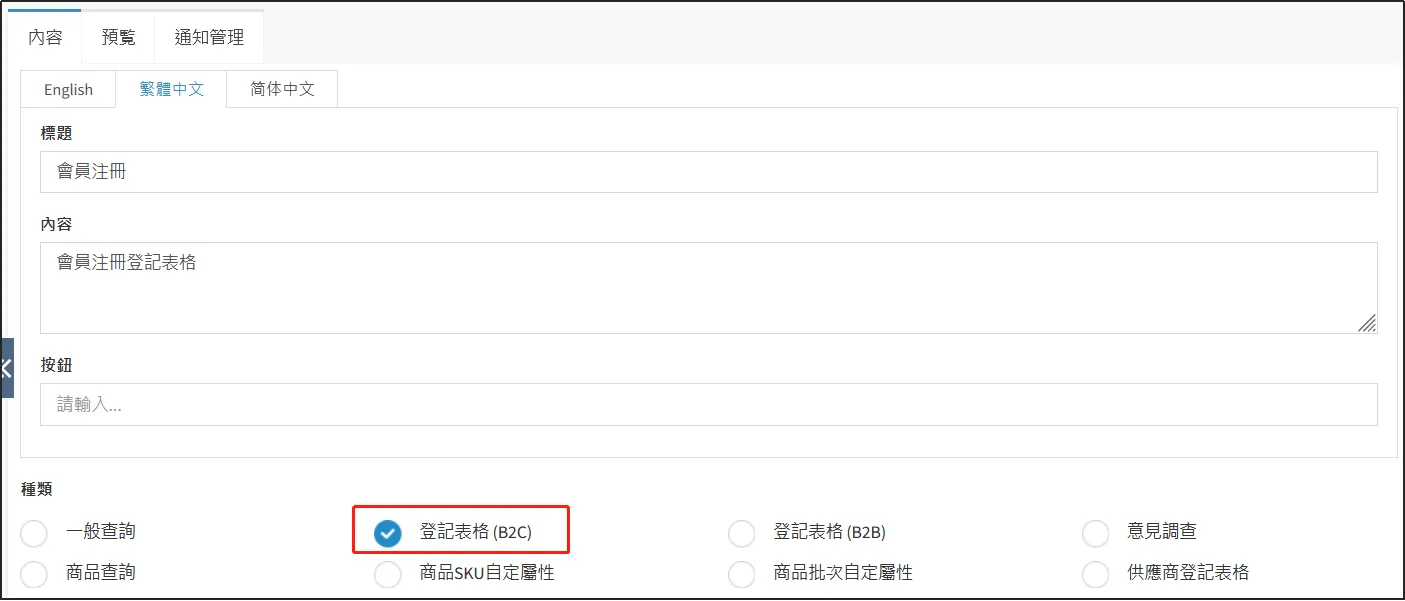Select the 简体中文 language tab

pos(282,89)
